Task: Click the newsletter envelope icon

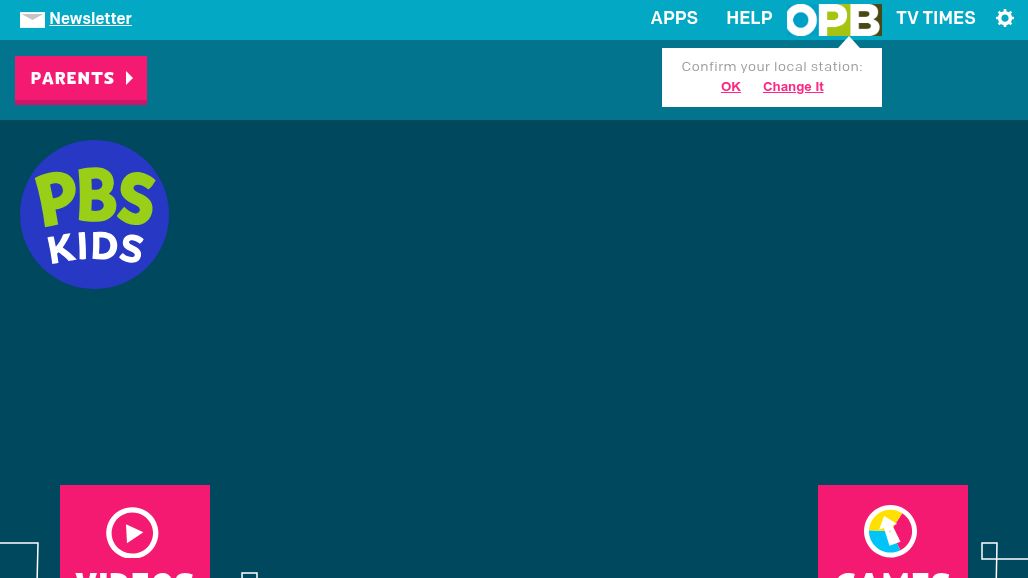Action: 32,20
